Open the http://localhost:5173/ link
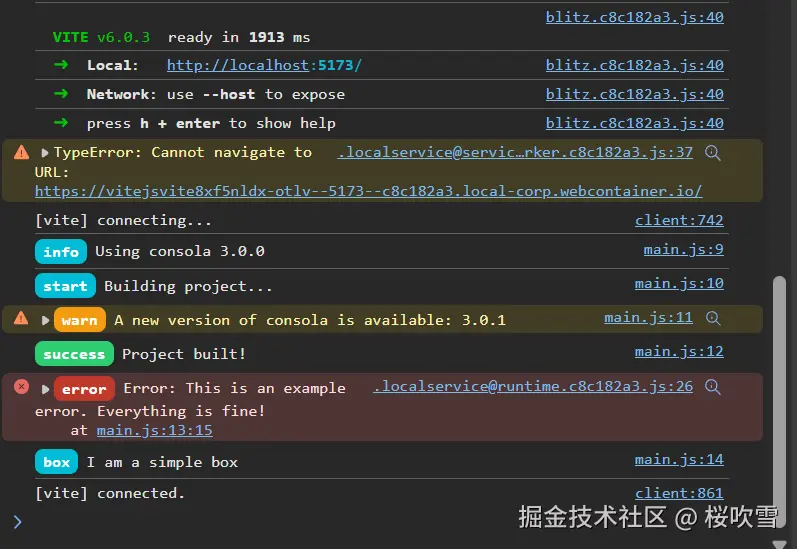The image size is (797, 549). pos(264,66)
